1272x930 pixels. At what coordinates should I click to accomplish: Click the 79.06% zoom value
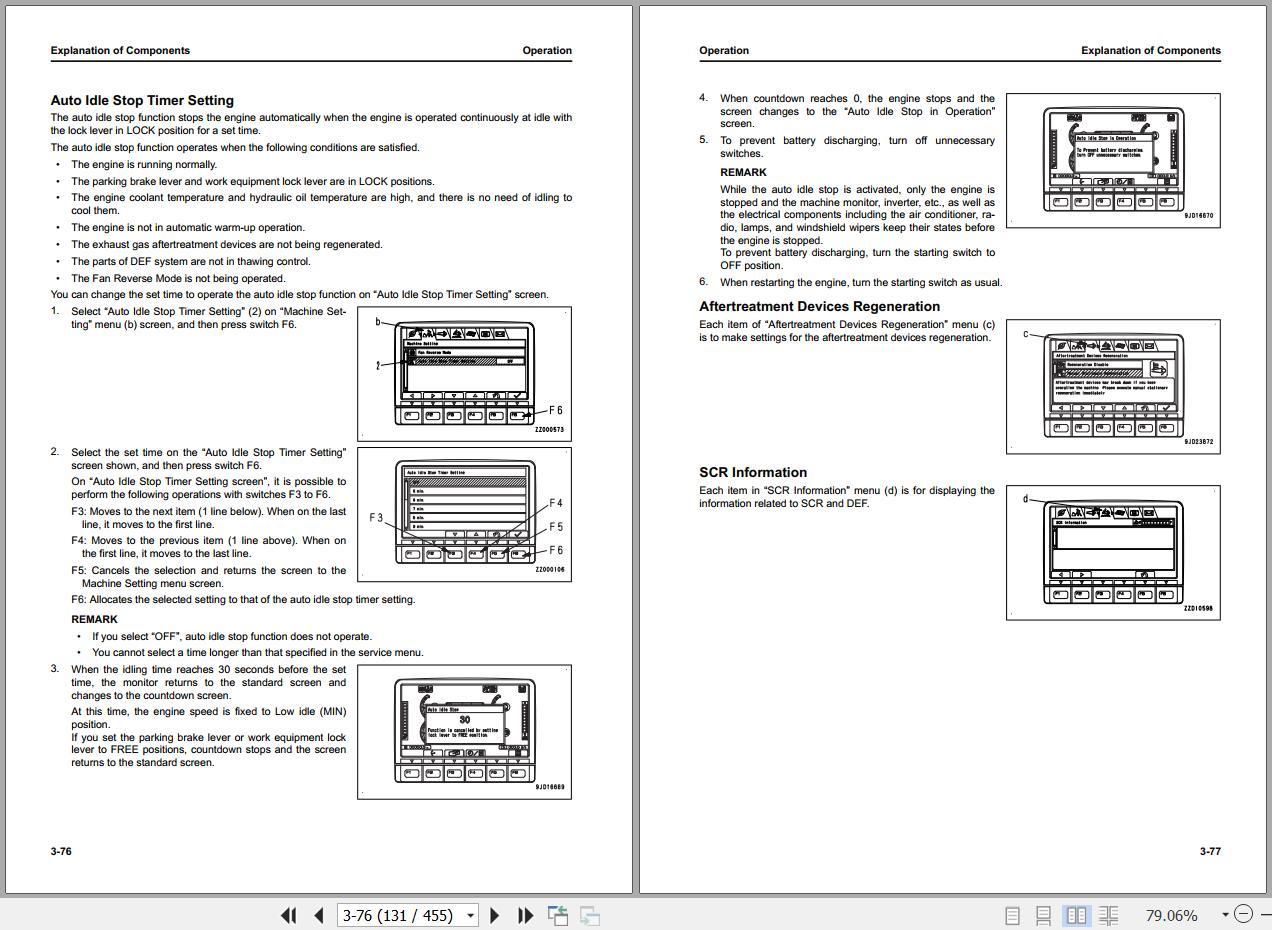[x=1171, y=915]
